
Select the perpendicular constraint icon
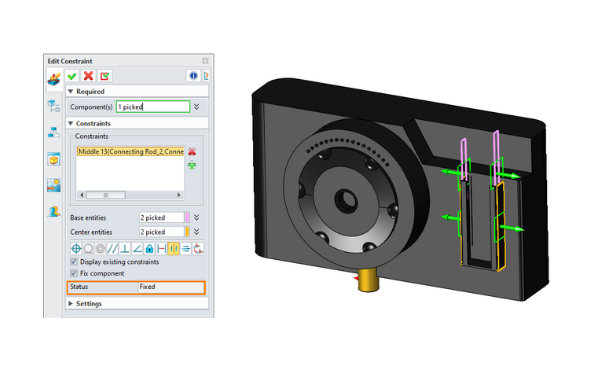pyautogui.click(x=124, y=249)
